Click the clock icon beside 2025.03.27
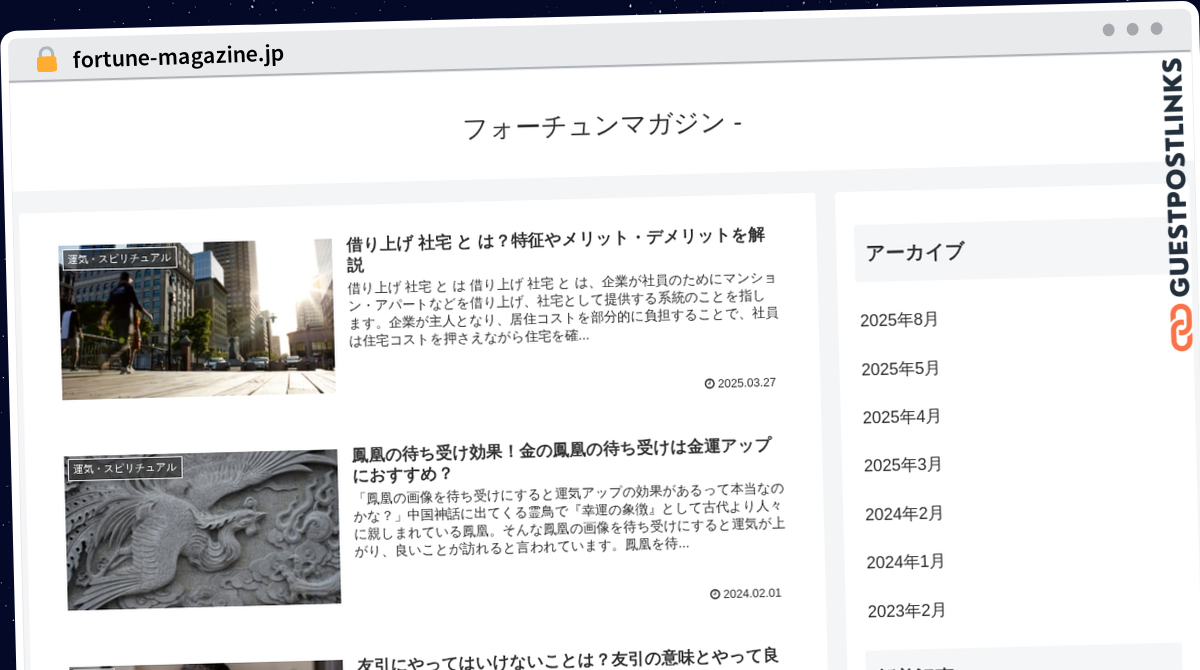Viewport: 1200px width, 670px height. pos(710,383)
